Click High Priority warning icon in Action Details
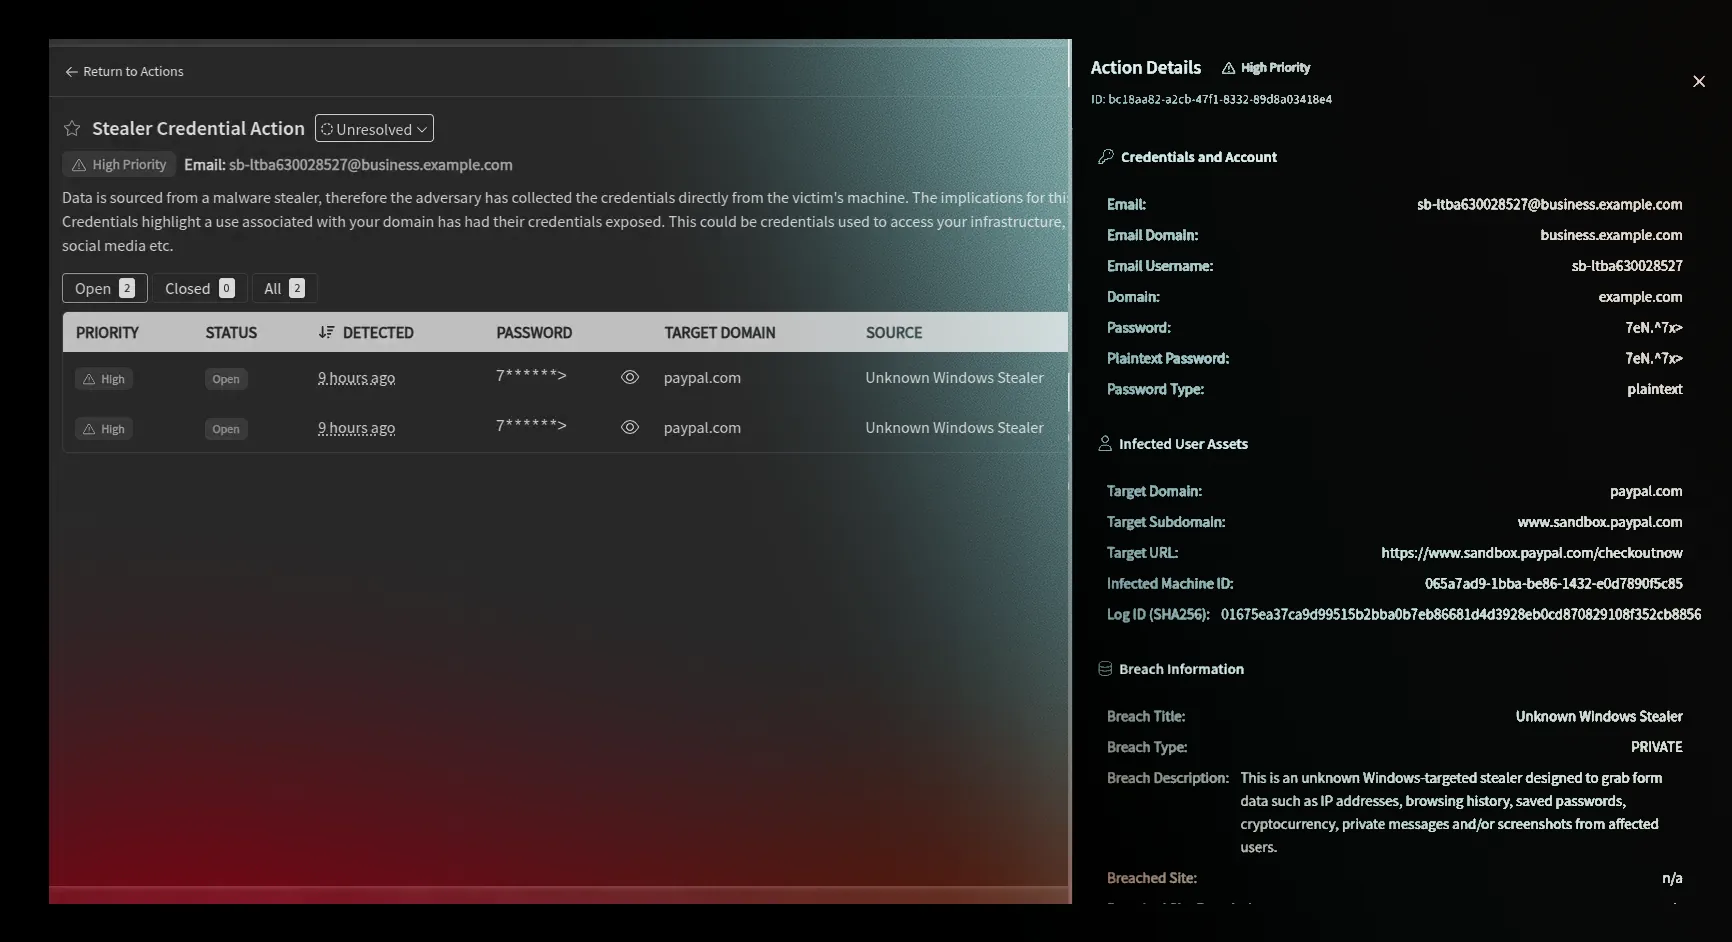 (x=1228, y=68)
